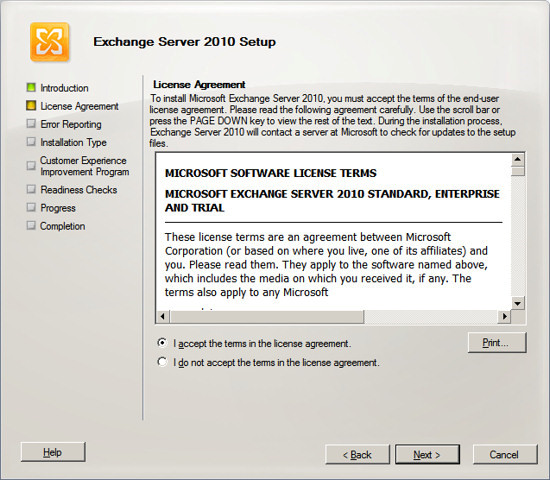Screen dimensions: 550x480
Task: Select 'I do not accept the terms' option
Action: [x=162, y=362]
